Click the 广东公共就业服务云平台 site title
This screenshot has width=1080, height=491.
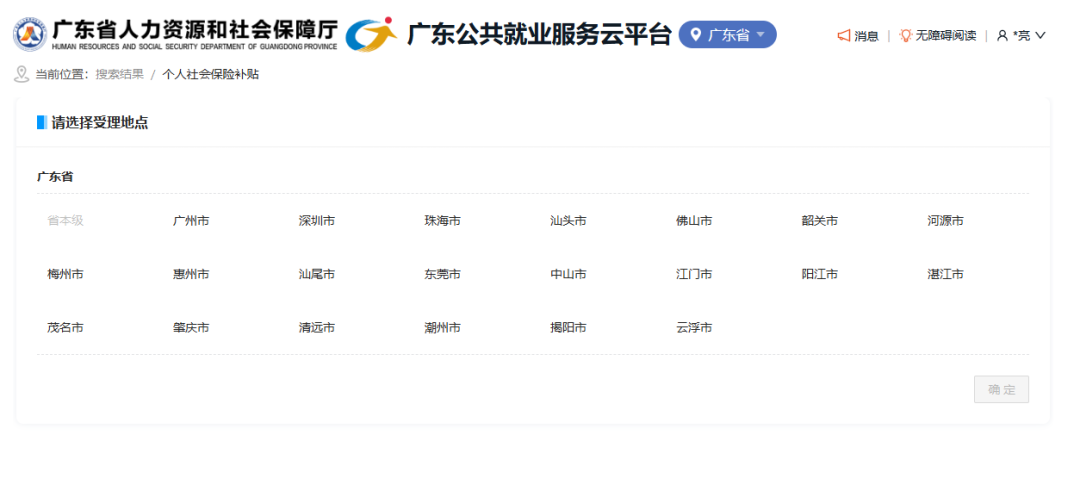tap(539, 34)
